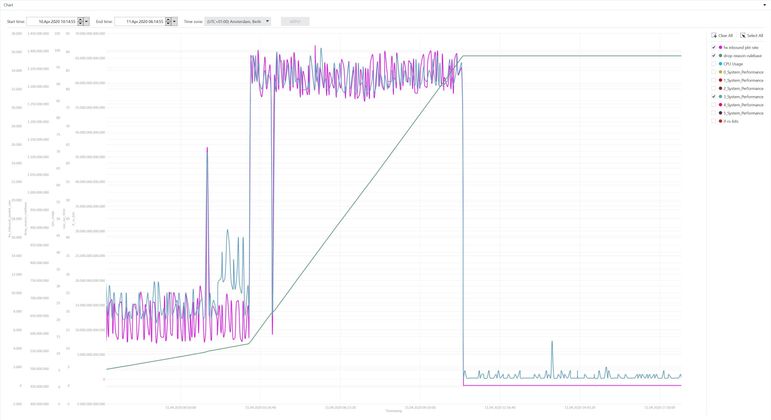The image size is (771, 420).
Task: Click the Apply button
Action: (x=295, y=21)
